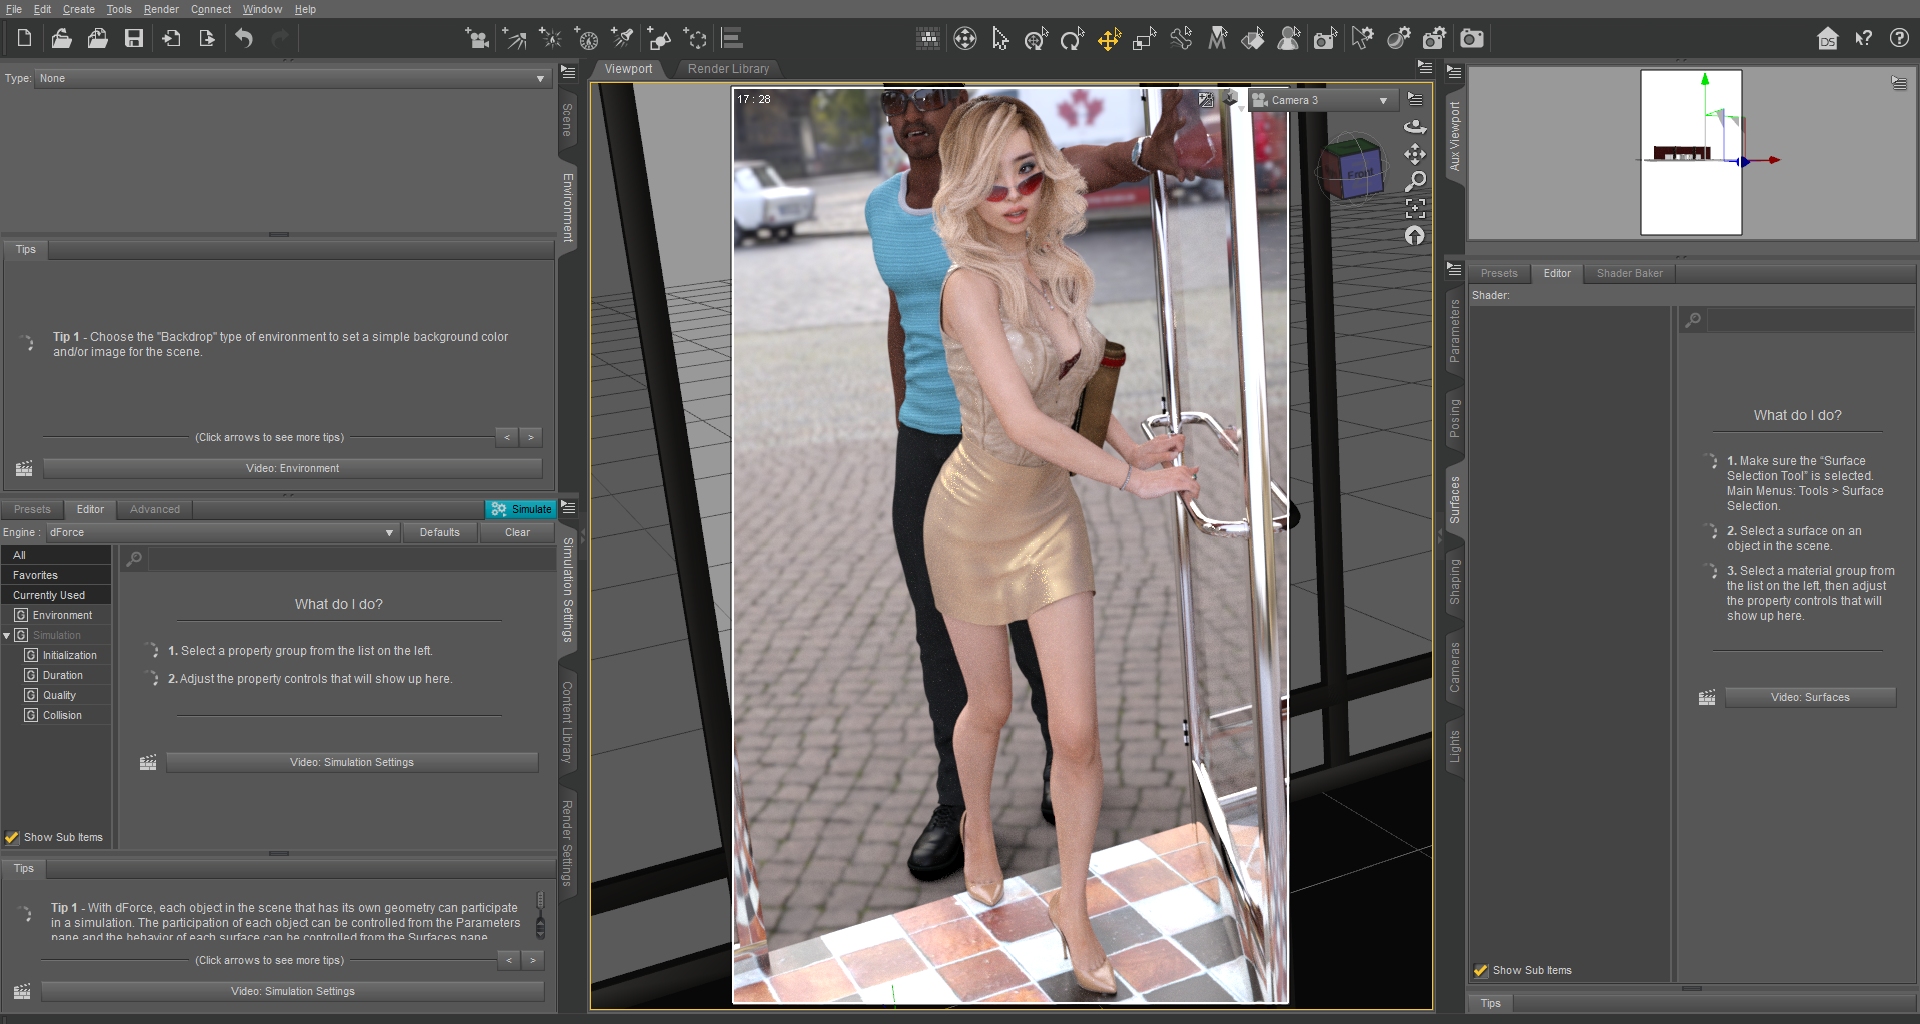
Task: Switch to the Render Library tab
Action: (728, 69)
